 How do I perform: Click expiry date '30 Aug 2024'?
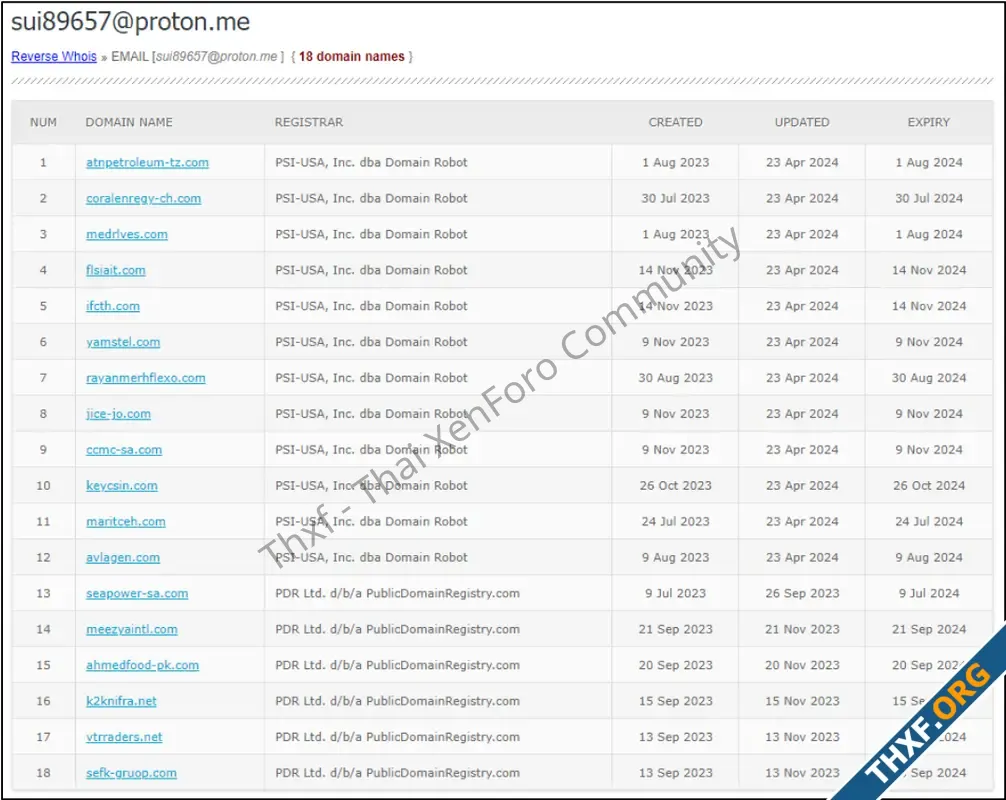click(929, 378)
